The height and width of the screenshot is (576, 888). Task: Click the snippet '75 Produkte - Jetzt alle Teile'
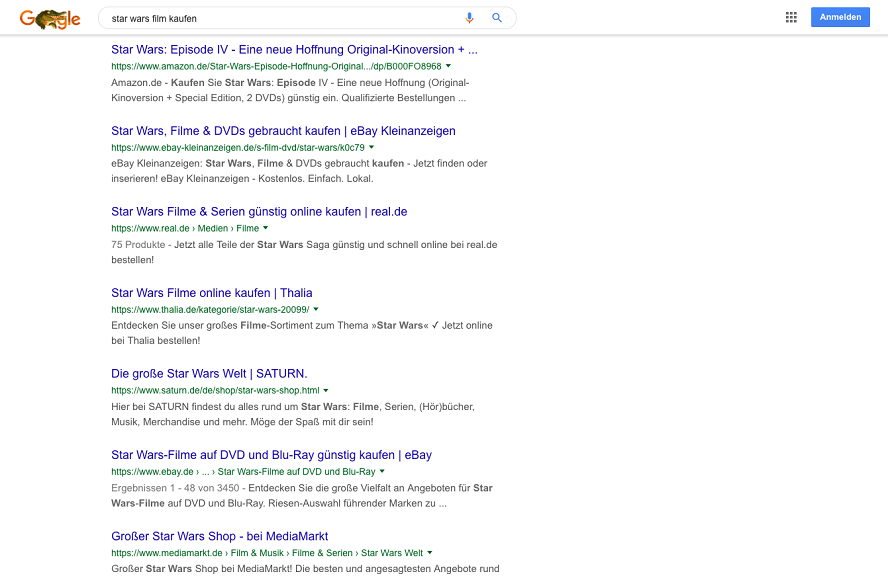tap(304, 252)
